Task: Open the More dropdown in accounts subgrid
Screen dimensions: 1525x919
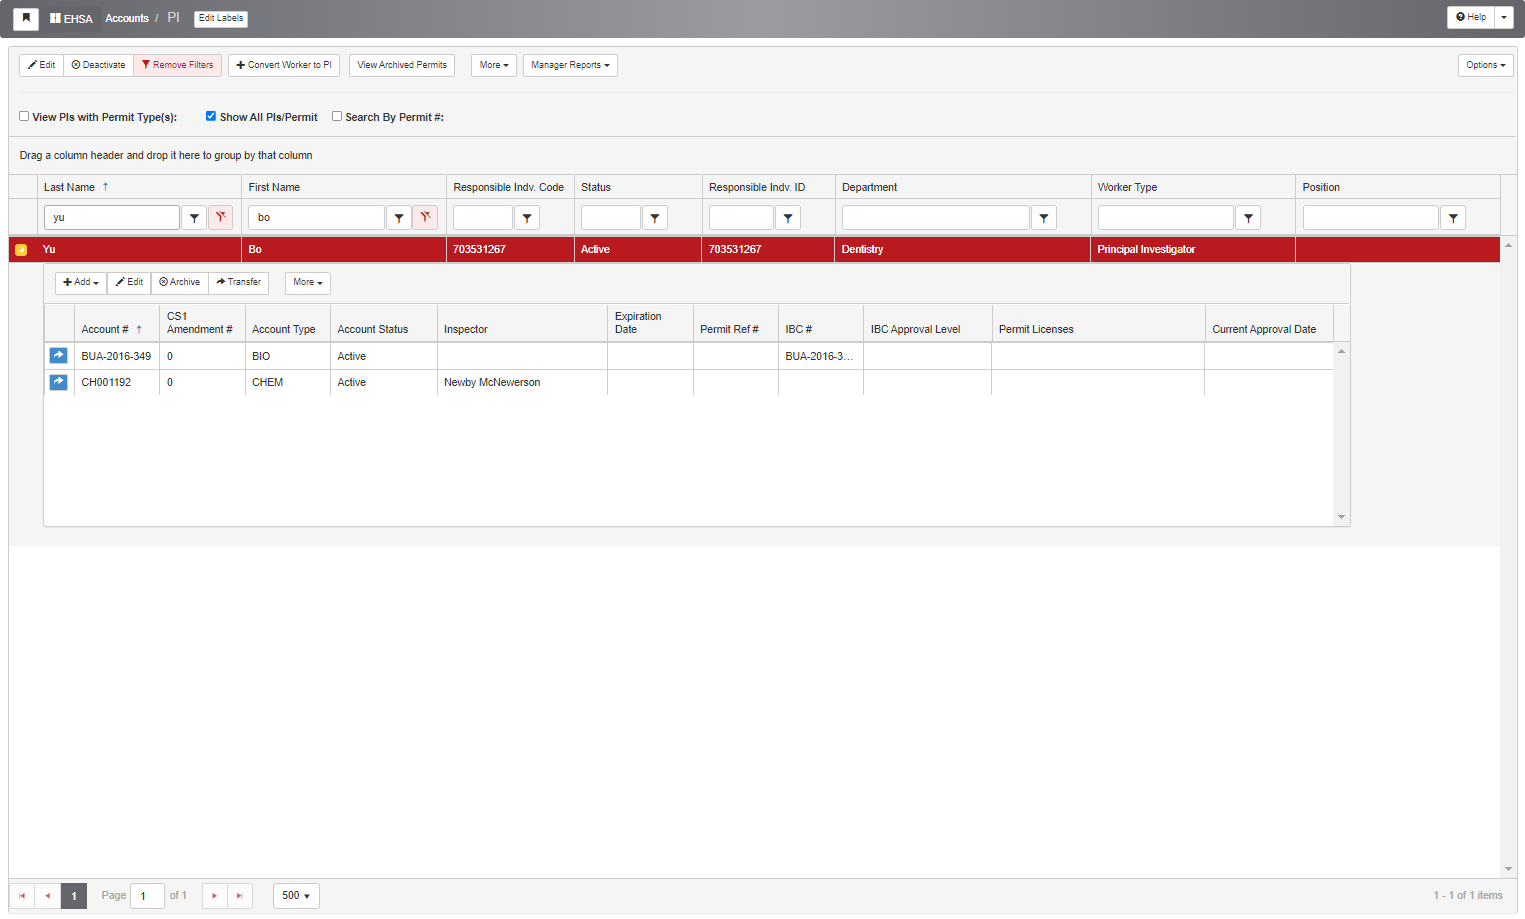Action: [x=308, y=283]
